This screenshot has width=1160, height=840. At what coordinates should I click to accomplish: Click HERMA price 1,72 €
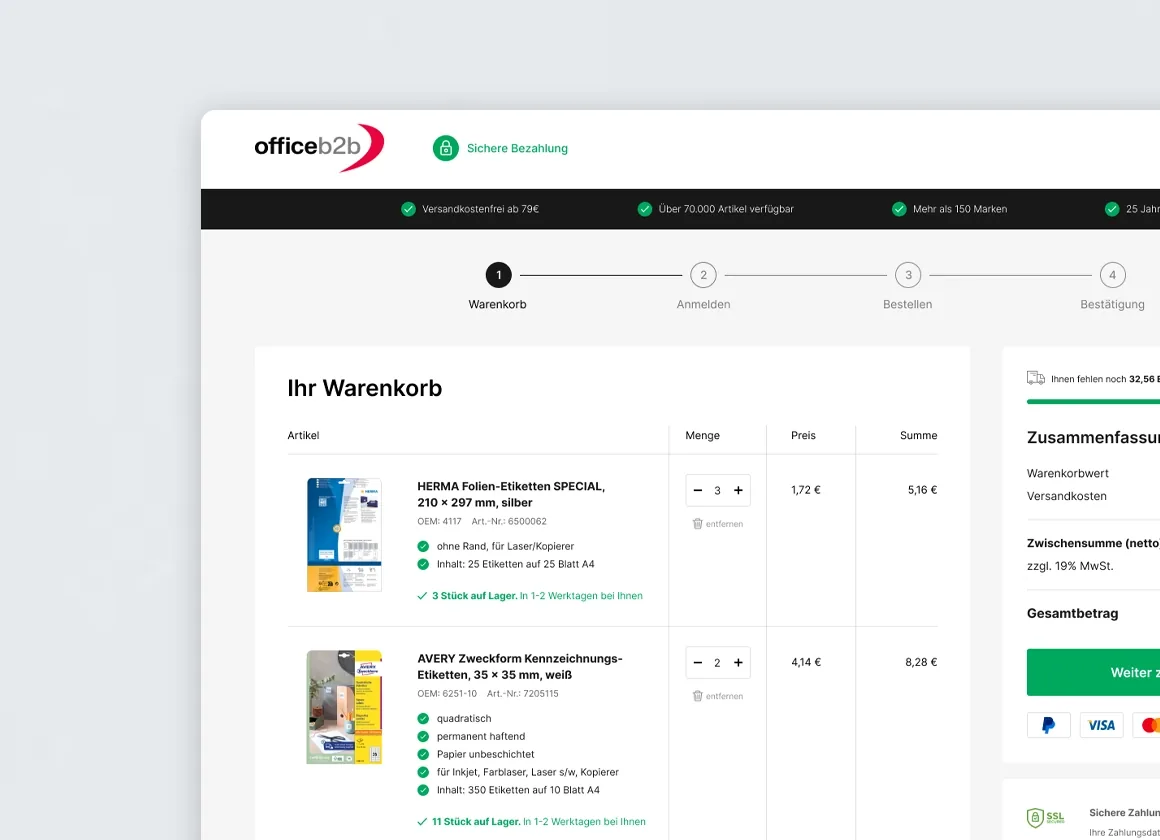(x=806, y=490)
